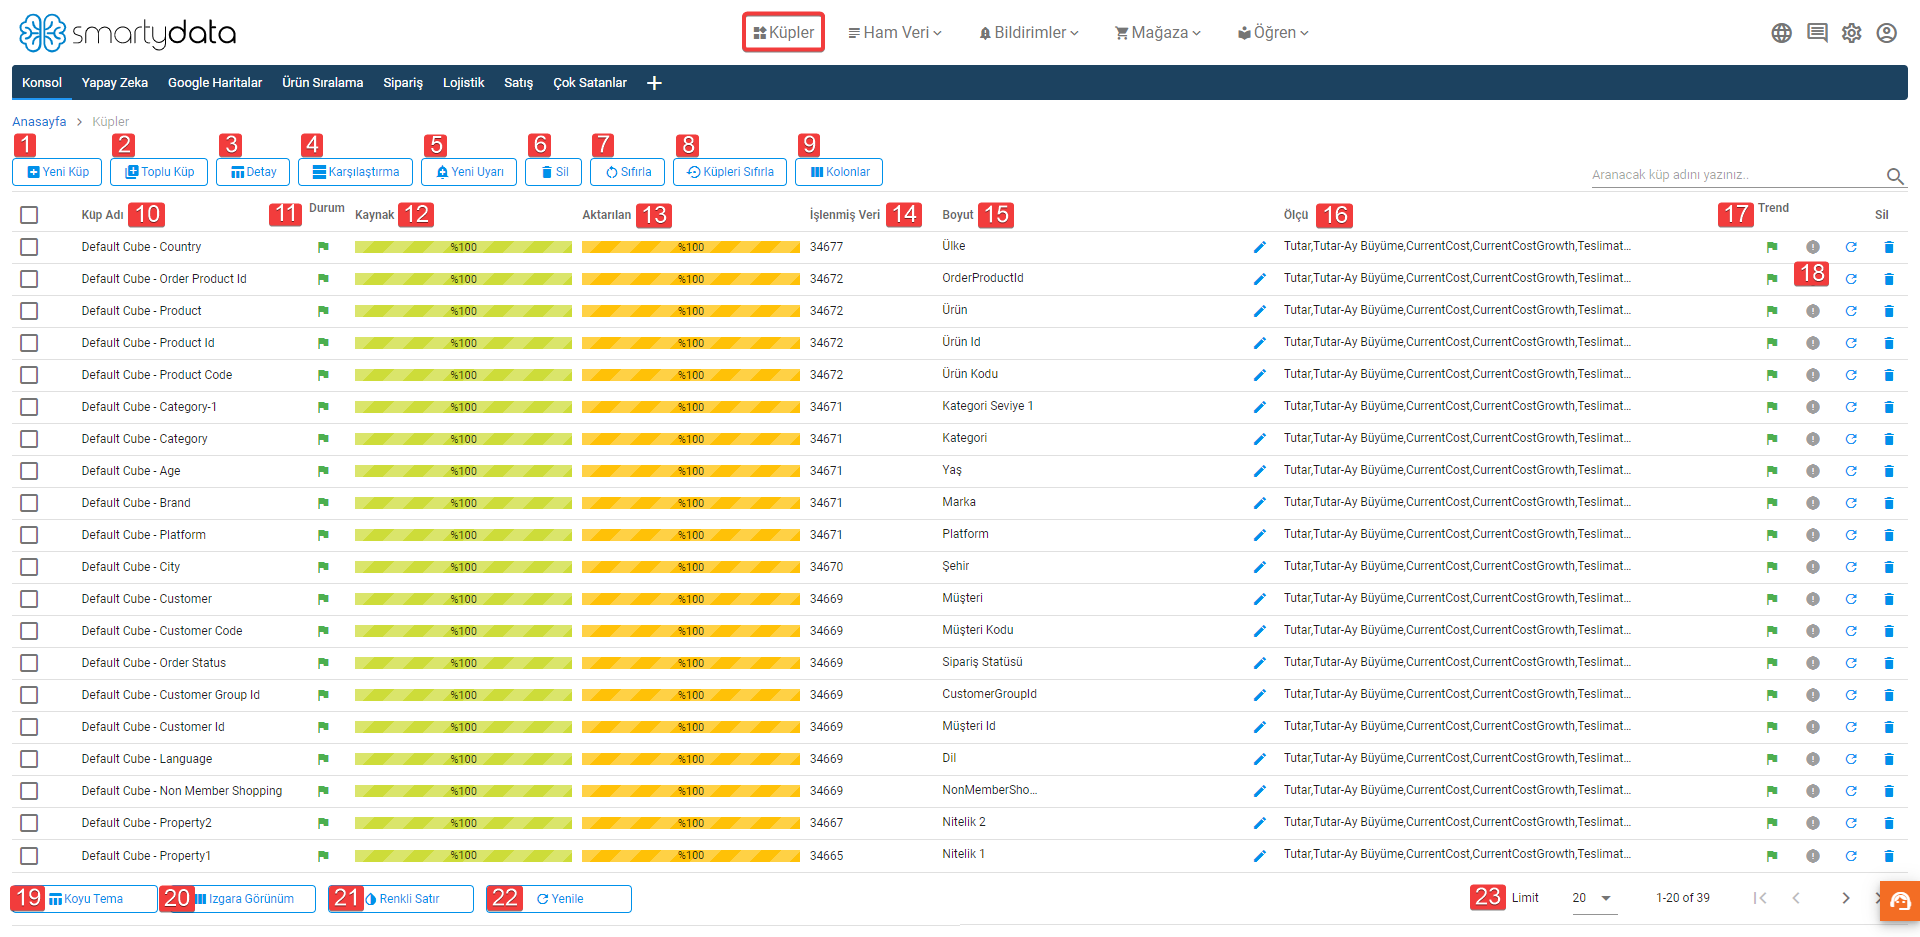The height and width of the screenshot is (937, 1920).
Task: Open info icon for Default Cube - Platform
Action: point(1813,535)
